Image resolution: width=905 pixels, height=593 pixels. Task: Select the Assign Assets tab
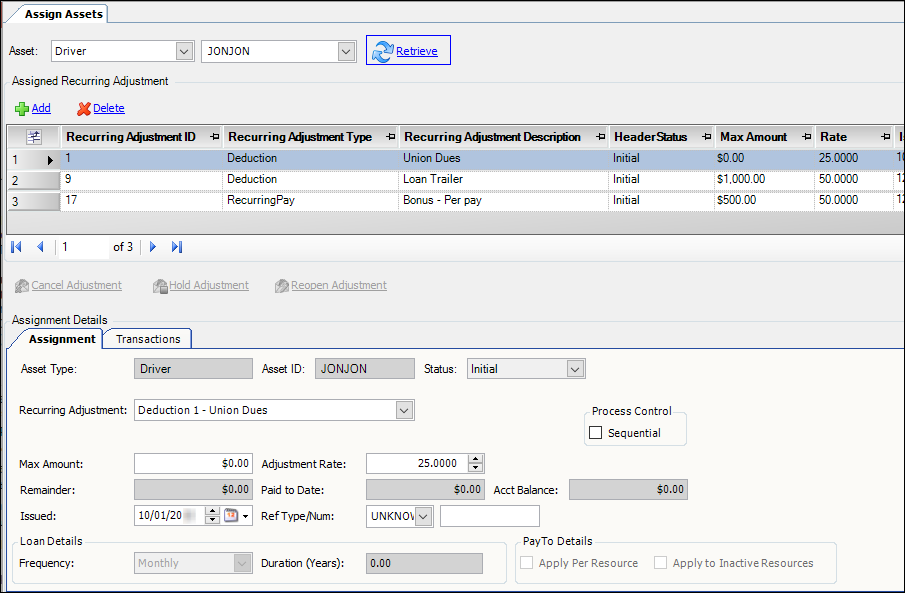(x=62, y=14)
